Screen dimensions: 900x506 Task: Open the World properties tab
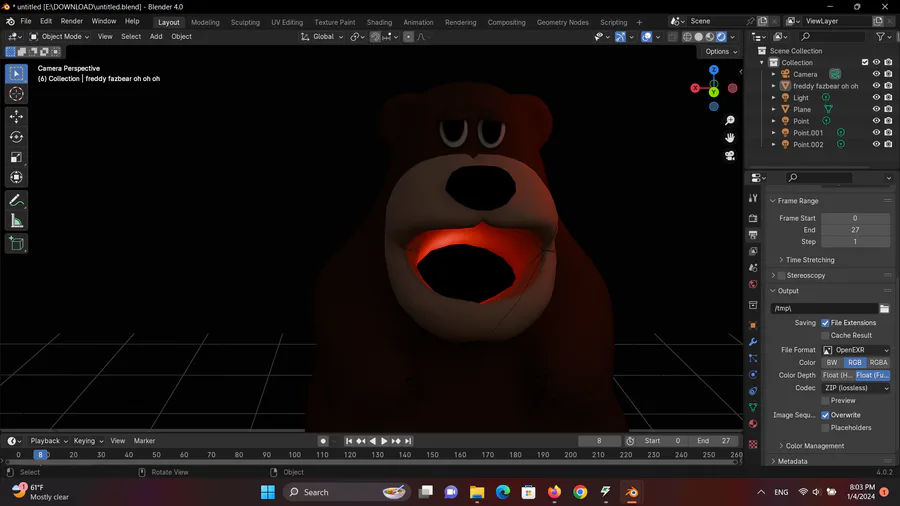pyautogui.click(x=753, y=285)
